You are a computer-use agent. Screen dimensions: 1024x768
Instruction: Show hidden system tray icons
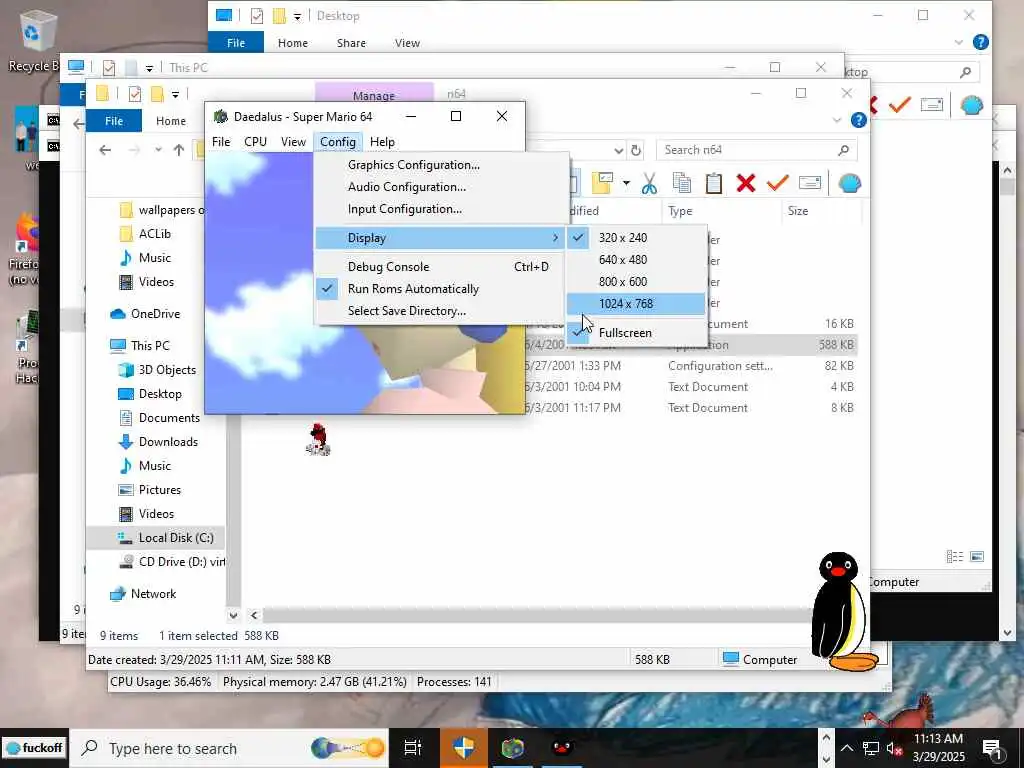tap(846, 748)
